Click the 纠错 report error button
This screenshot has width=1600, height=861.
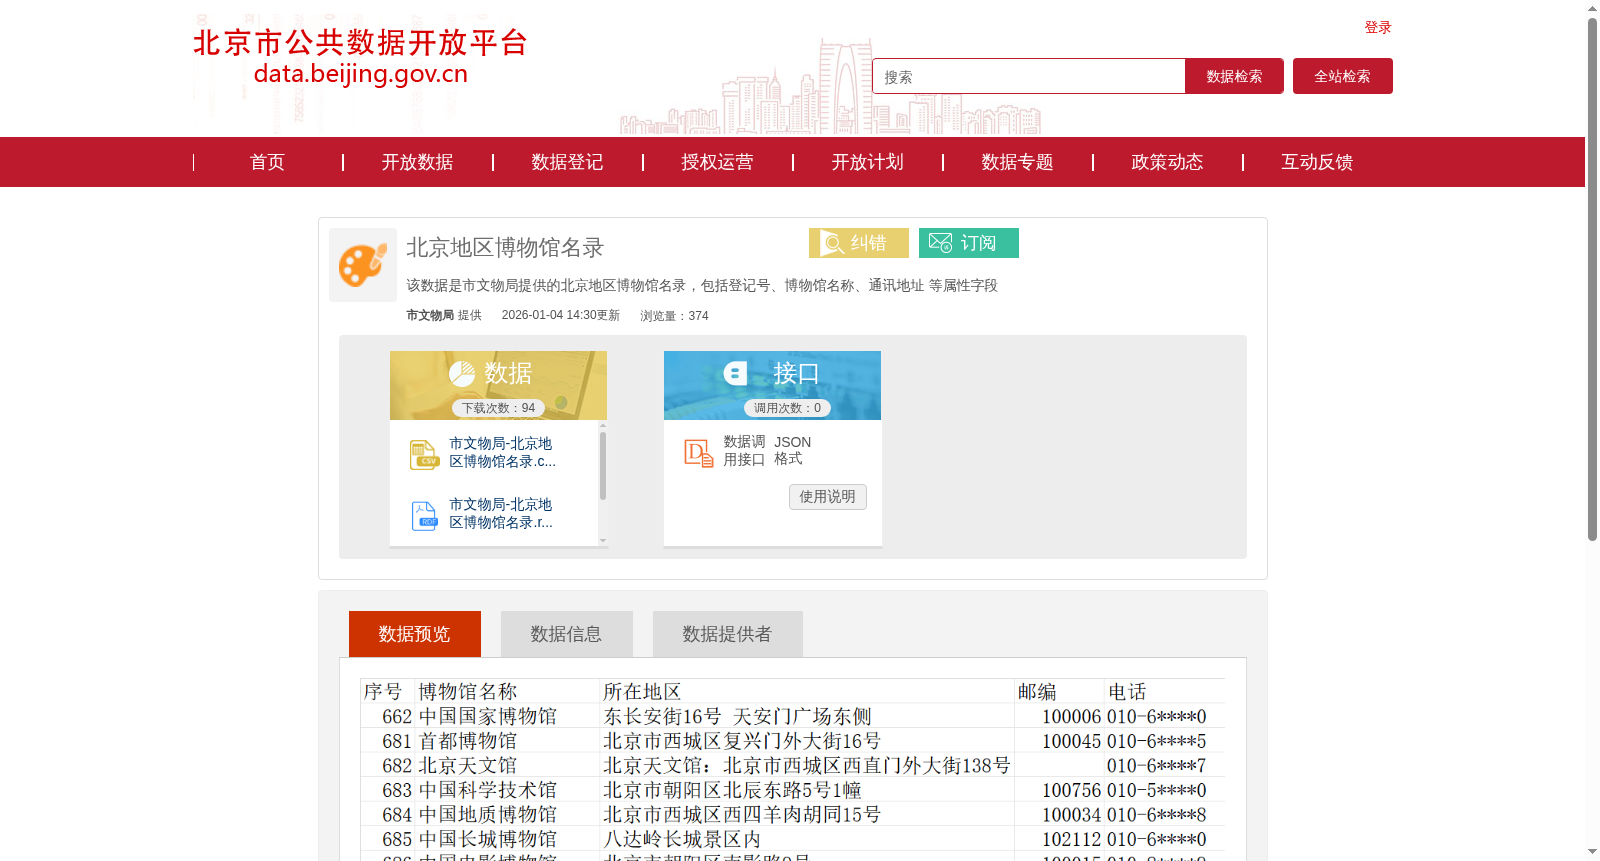coord(859,243)
